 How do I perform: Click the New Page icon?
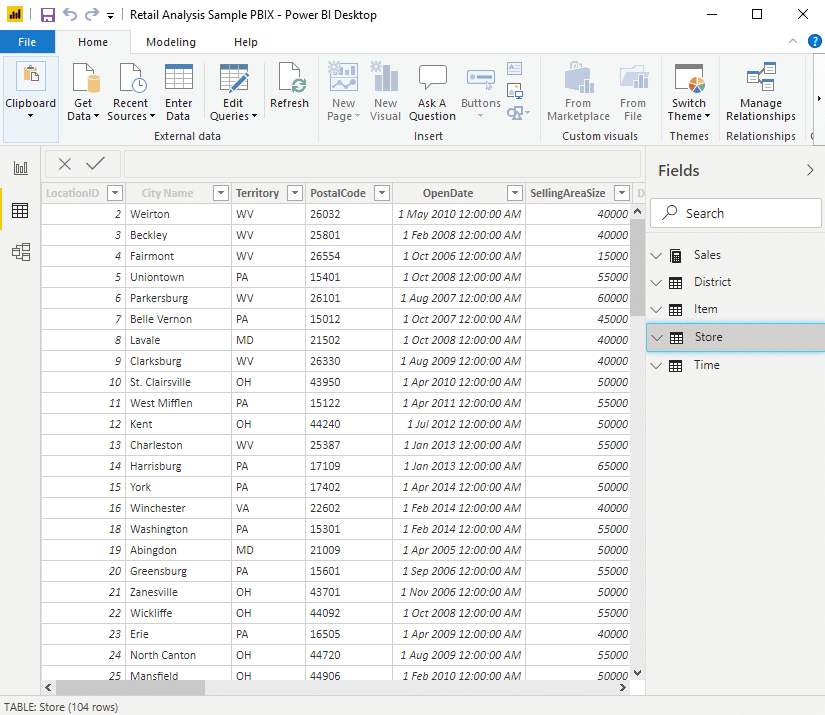point(343,76)
